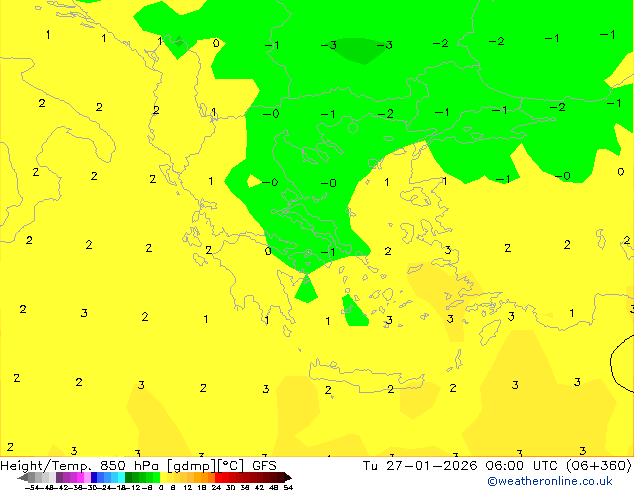Click the -54 label on the legend
The image size is (634, 490).
pyautogui.click(x=32, y=487)
